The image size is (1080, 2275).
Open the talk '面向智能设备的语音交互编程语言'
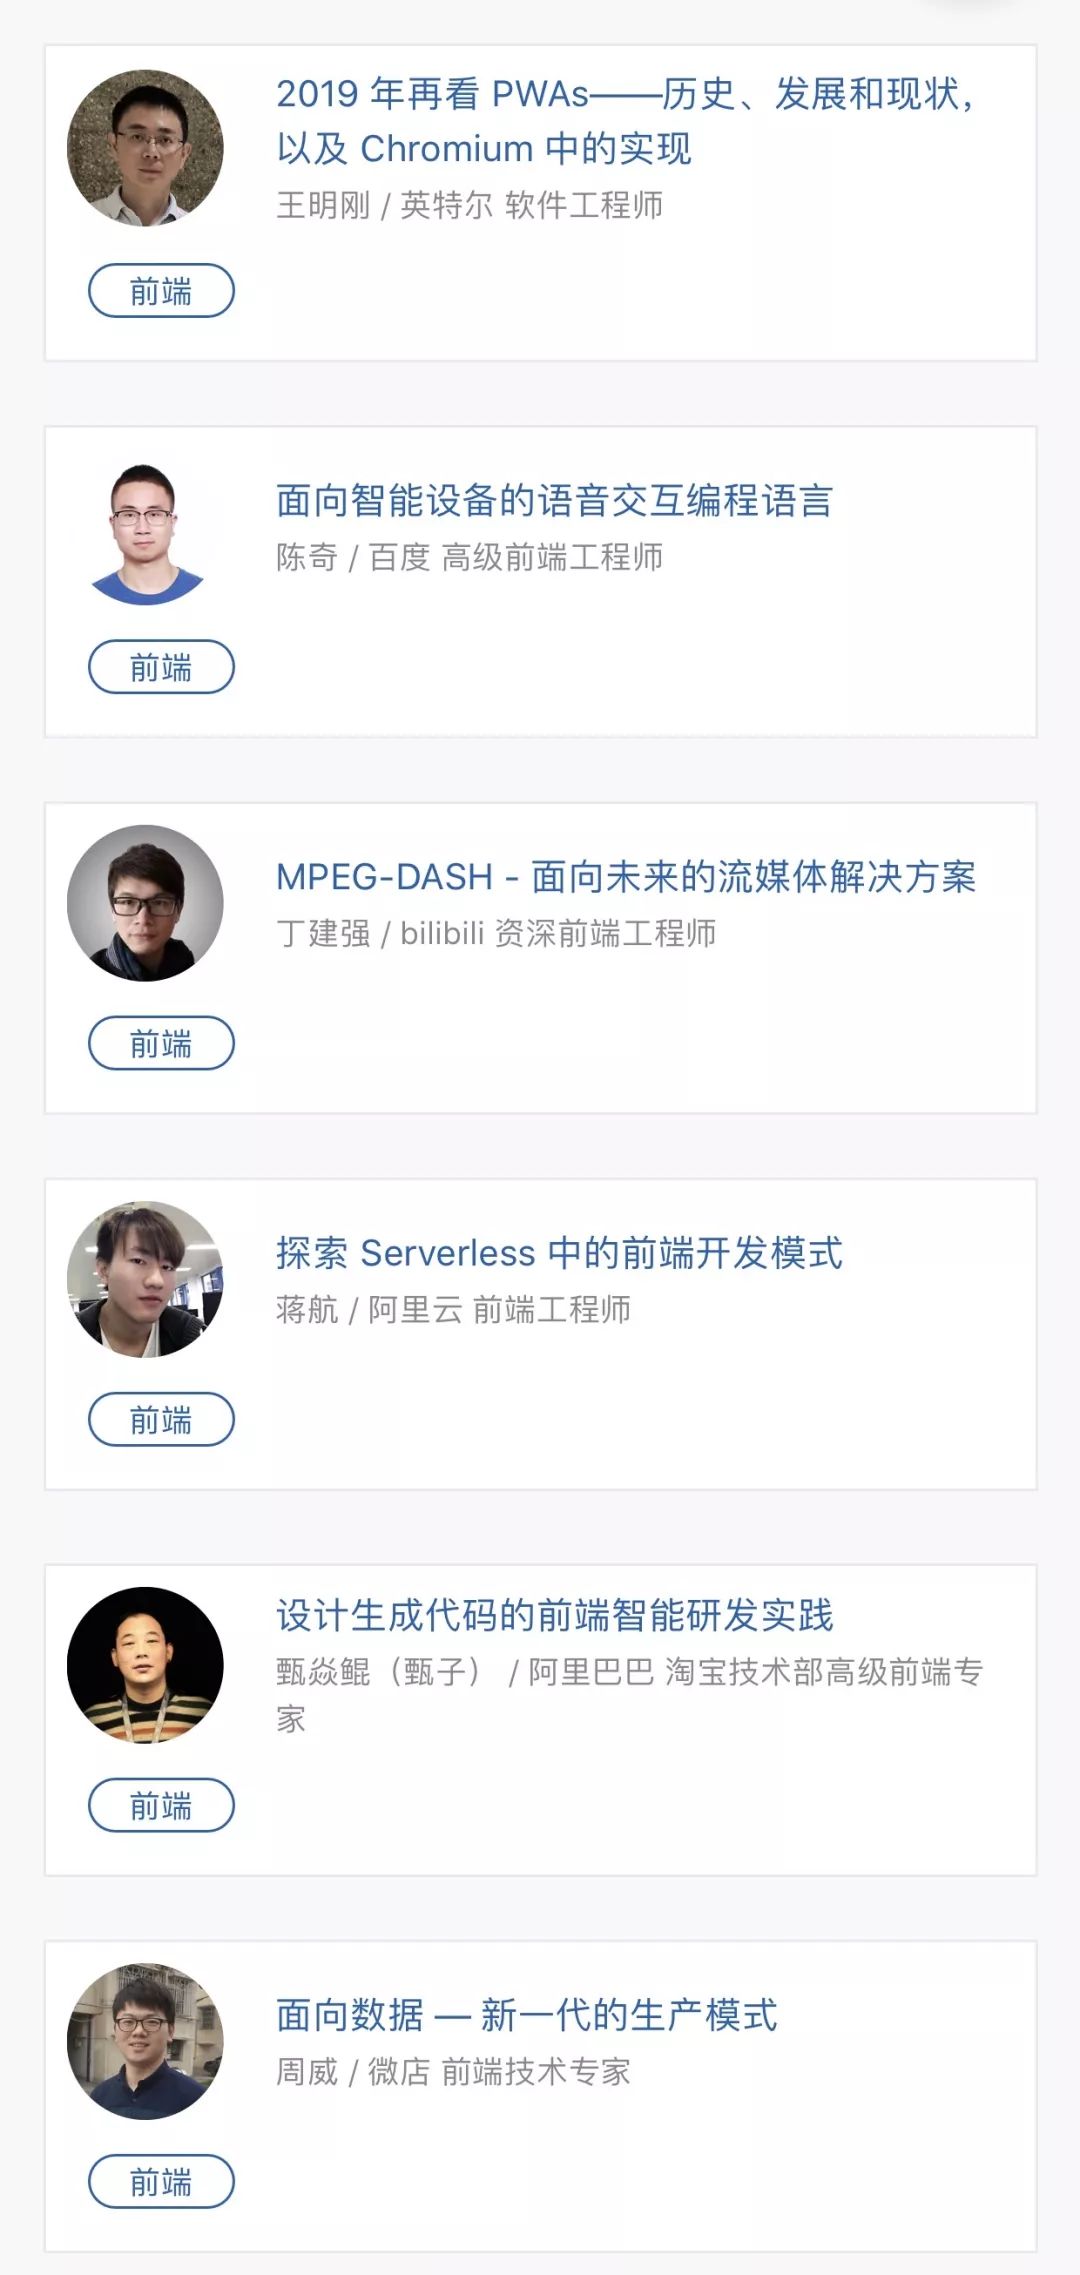pyautogui.click(x=554, y=501)
